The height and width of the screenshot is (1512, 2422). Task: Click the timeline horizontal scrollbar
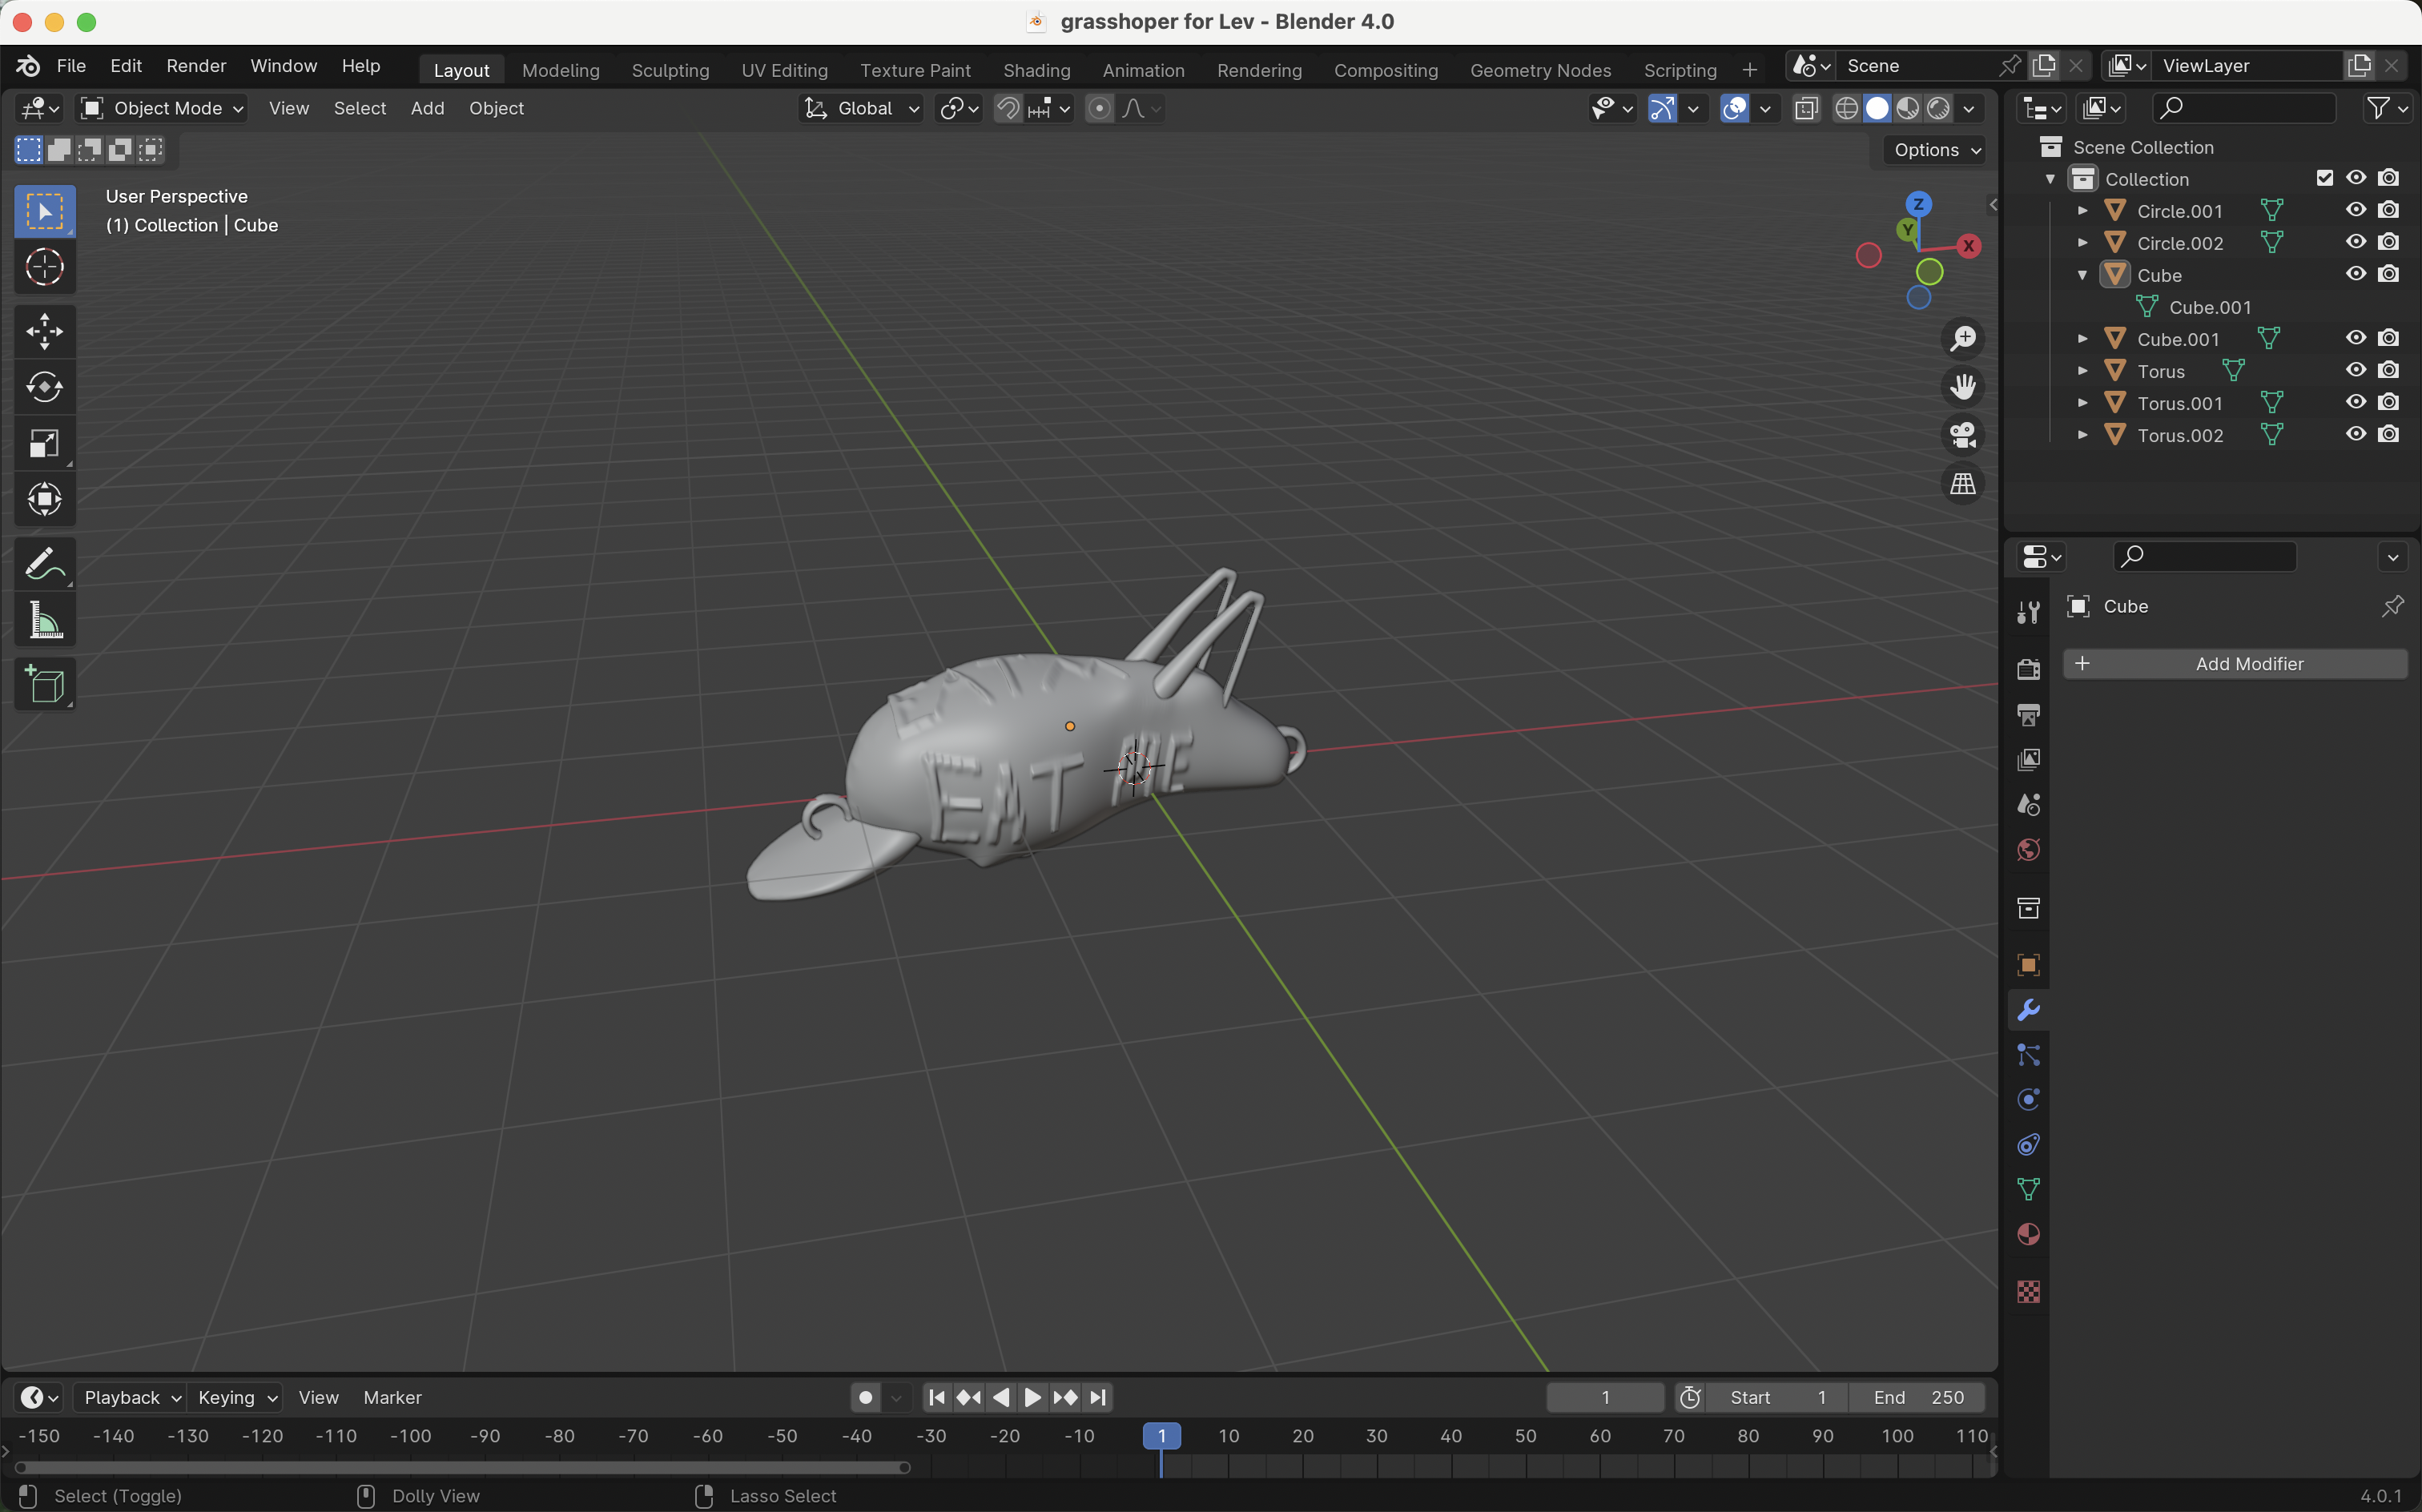click(x=462, y=1467)
